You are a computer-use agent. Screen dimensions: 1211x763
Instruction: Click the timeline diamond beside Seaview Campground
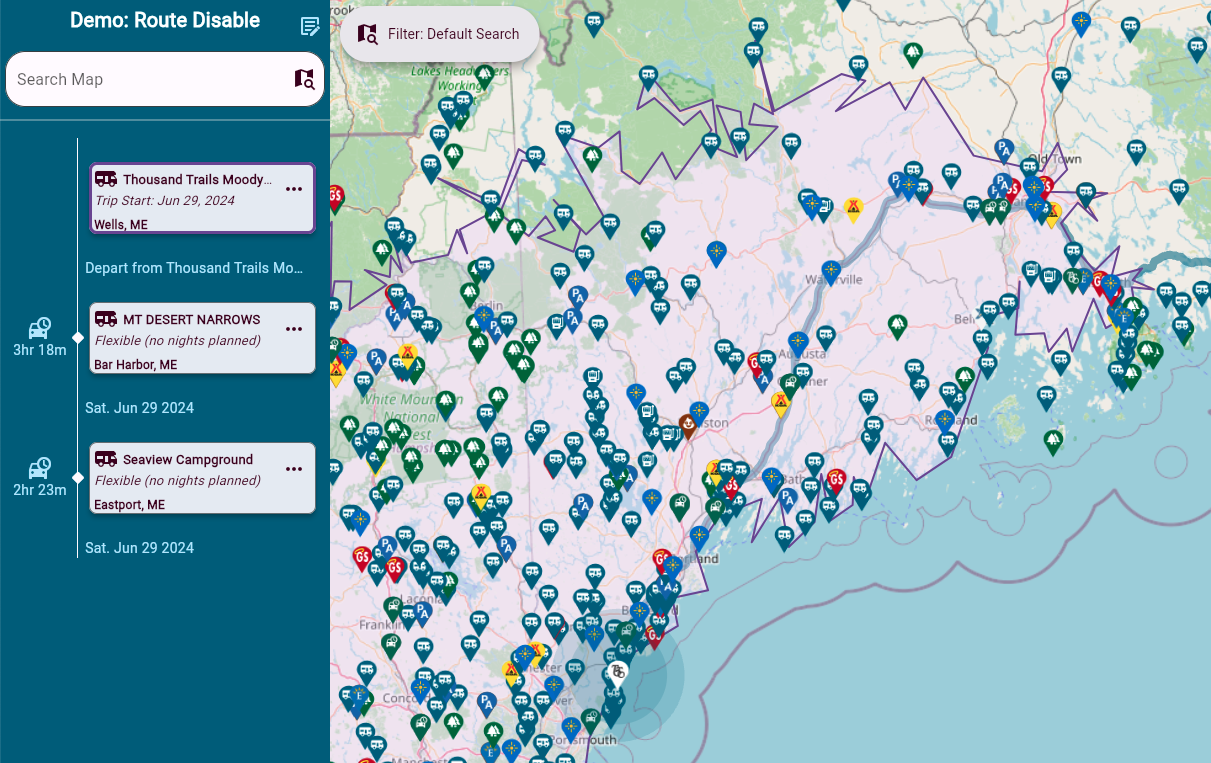click(78, 478)
